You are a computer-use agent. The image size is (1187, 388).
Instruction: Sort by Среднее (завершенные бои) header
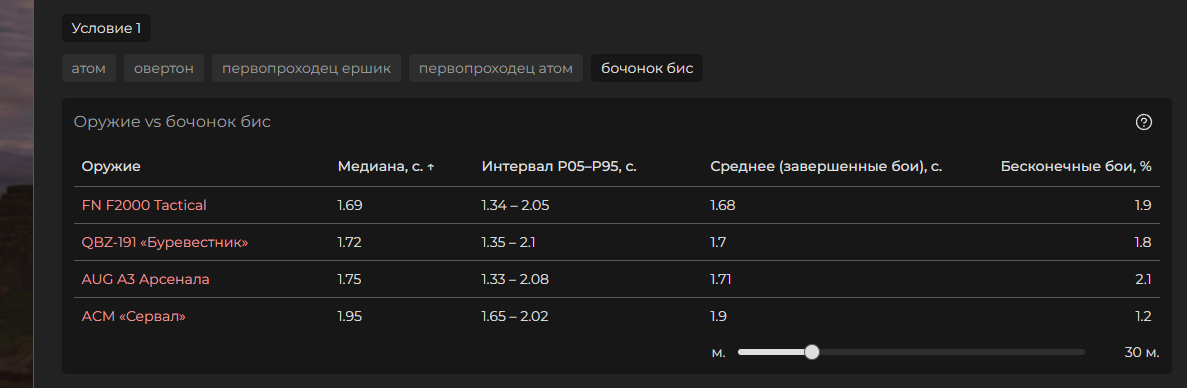826,167
